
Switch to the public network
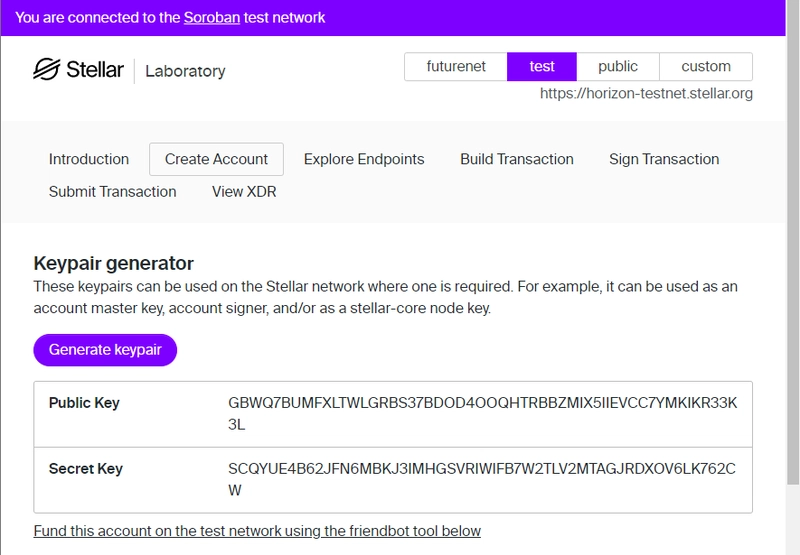pyautogui.click(x=618, y=67)
